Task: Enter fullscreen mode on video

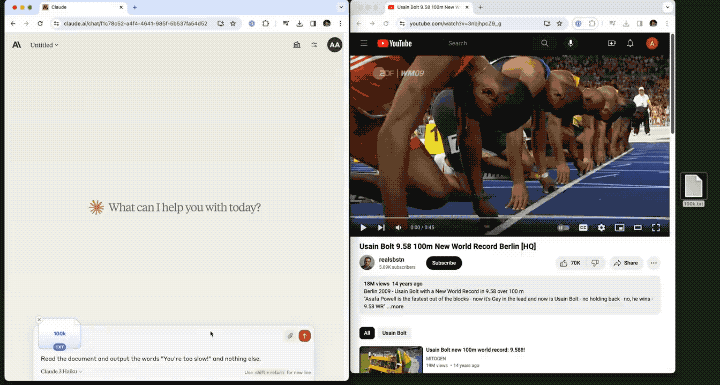Action: tap(656, 227)
